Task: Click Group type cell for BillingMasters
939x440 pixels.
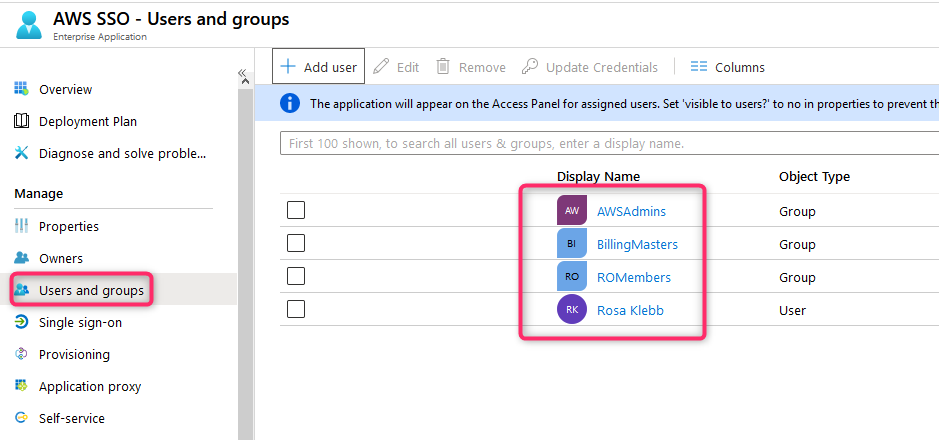Action: (797, 244)
